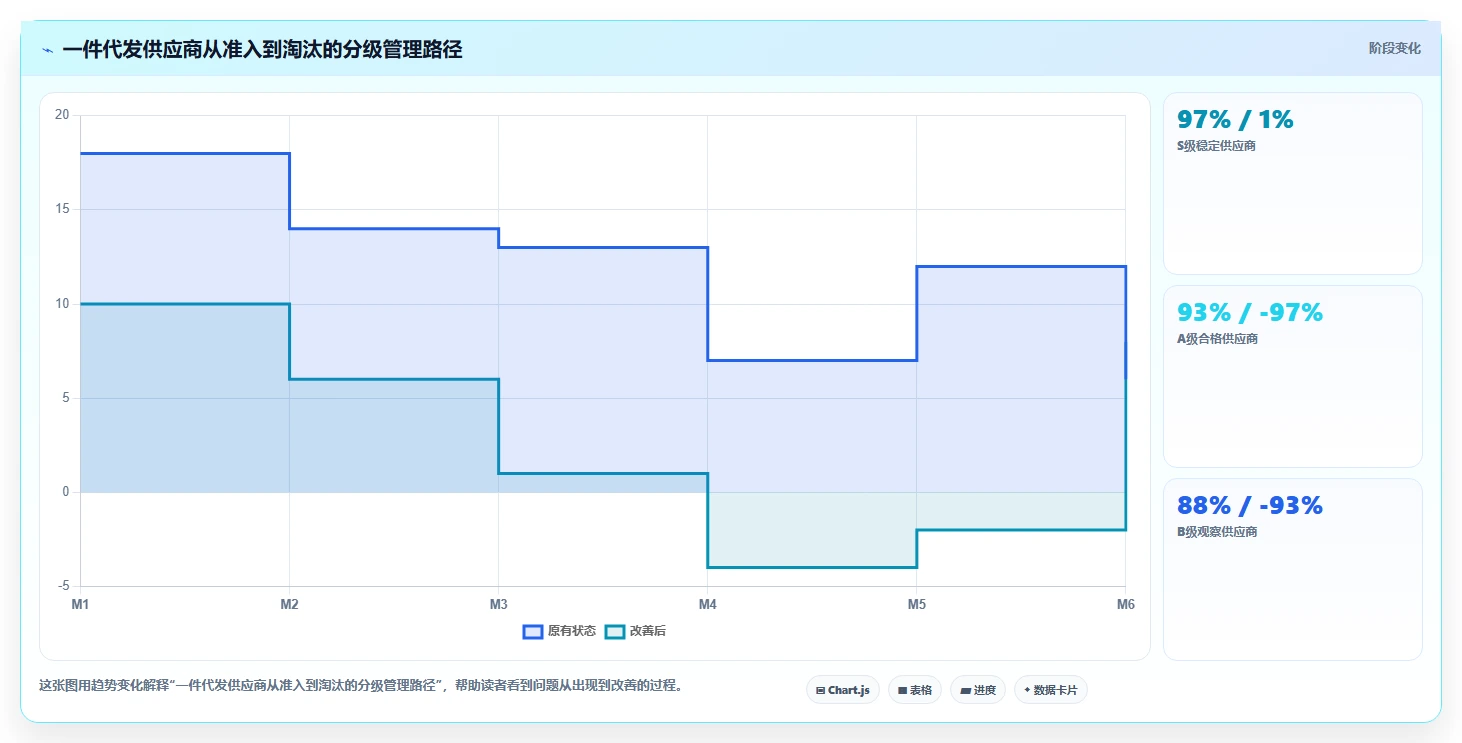Click the teal 改善后 legend swatch
The image size is (1462, 743).
(615, 631)
